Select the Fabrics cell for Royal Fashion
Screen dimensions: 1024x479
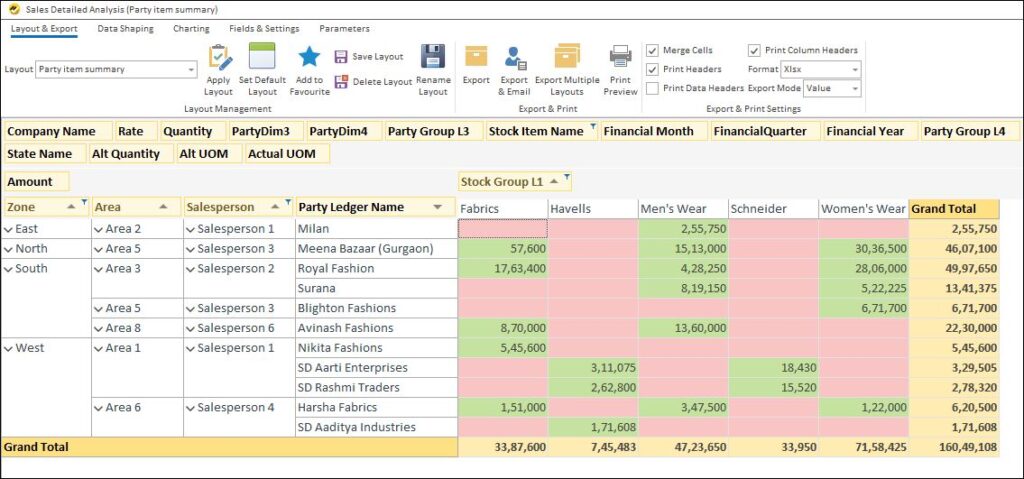tap(503, 269)
